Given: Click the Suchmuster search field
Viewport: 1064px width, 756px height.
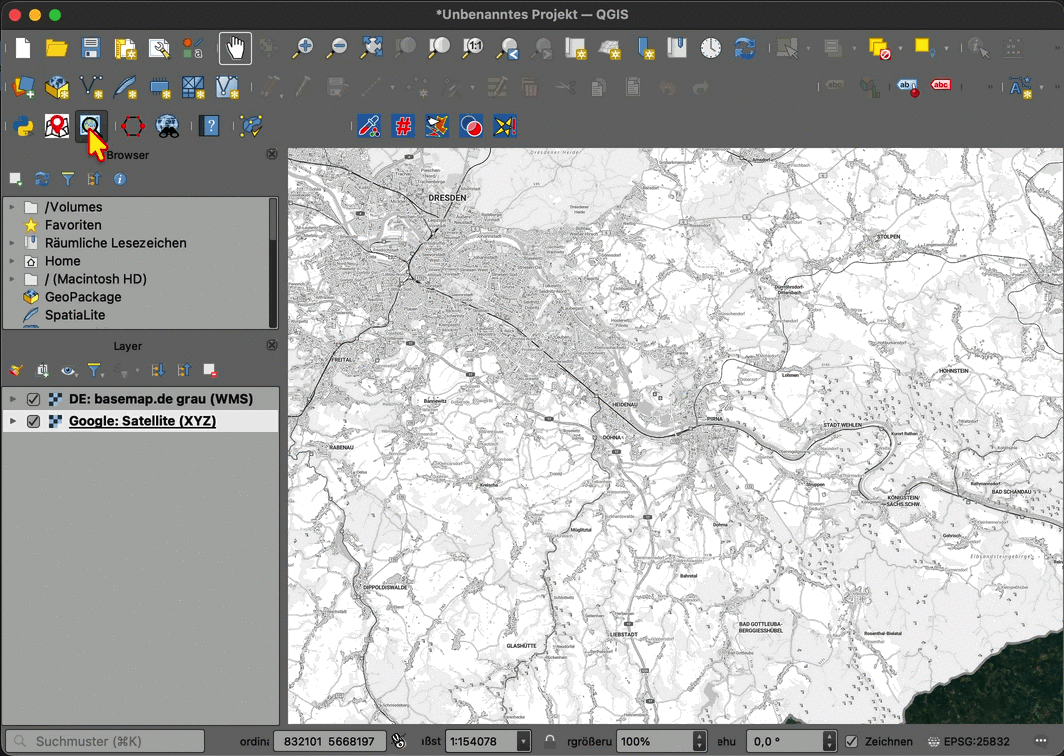Looking at the screenshot, I should click(112, 741).
